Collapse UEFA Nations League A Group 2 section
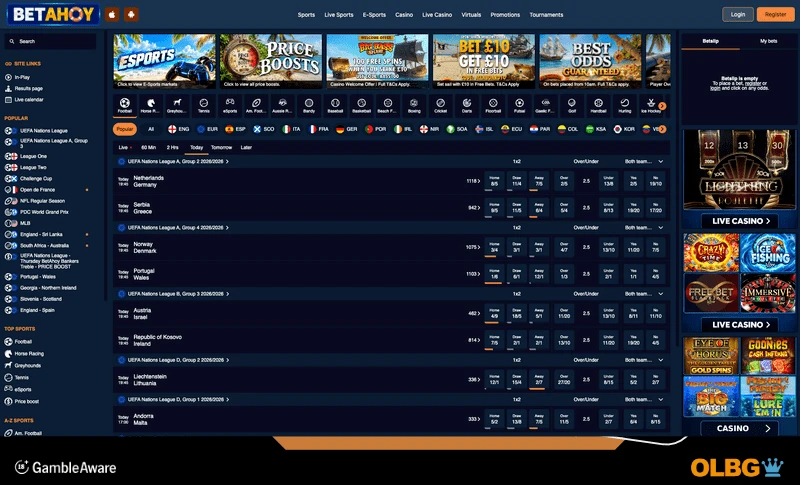Image resolution: width=800 pixels, height=485 pixels. click(661, 162)
